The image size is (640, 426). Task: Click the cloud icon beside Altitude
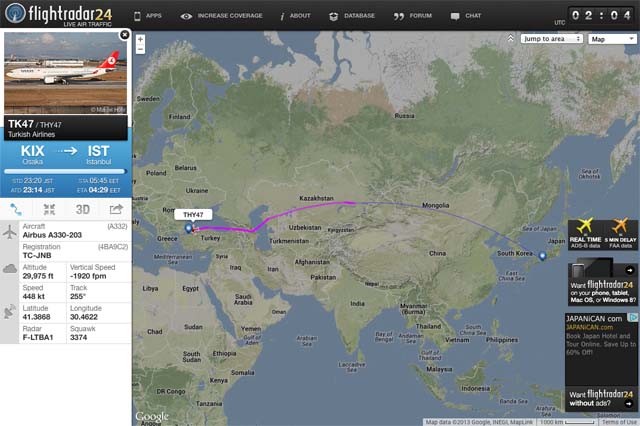pyautogui.click(x=10, y=268)
